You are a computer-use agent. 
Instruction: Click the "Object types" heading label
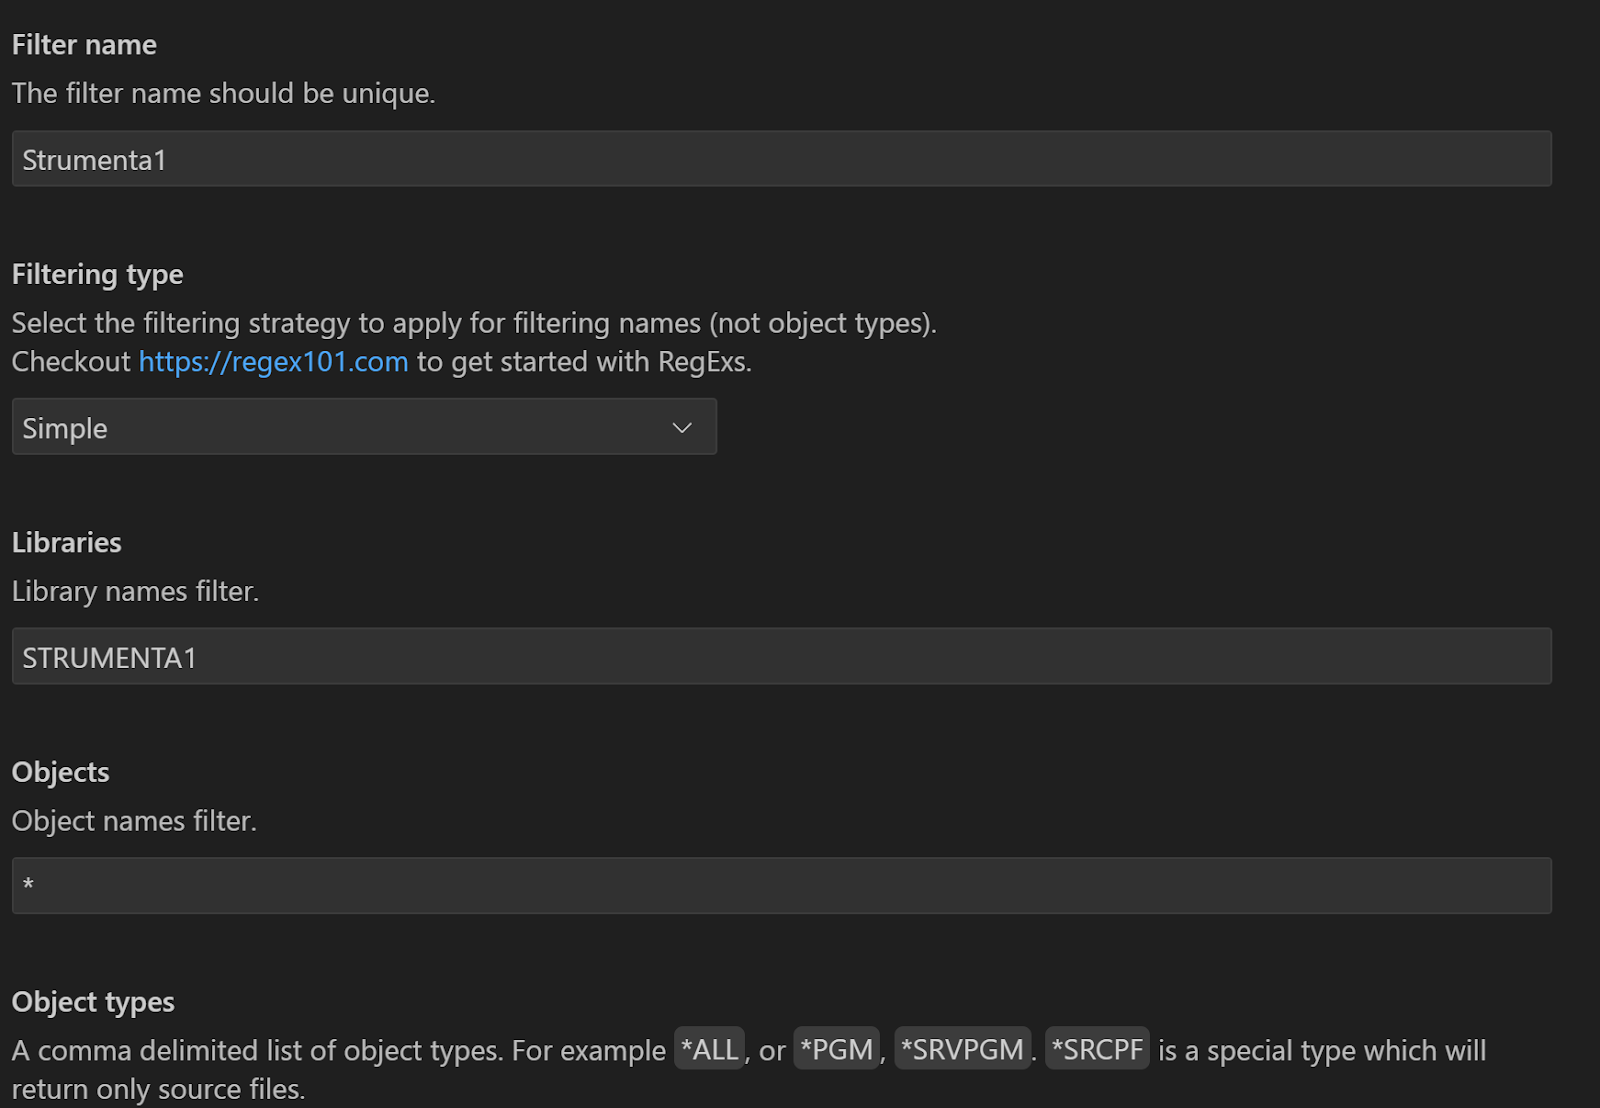click(93, 1002)
